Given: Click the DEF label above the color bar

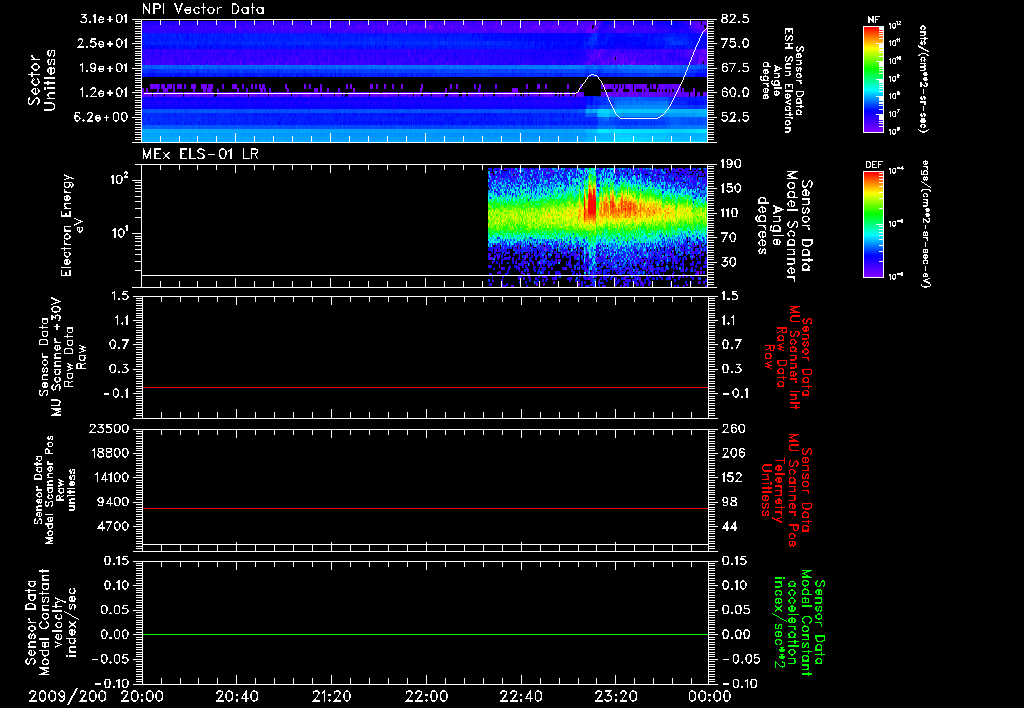Looking at the screenshot, I should point(874,165).
